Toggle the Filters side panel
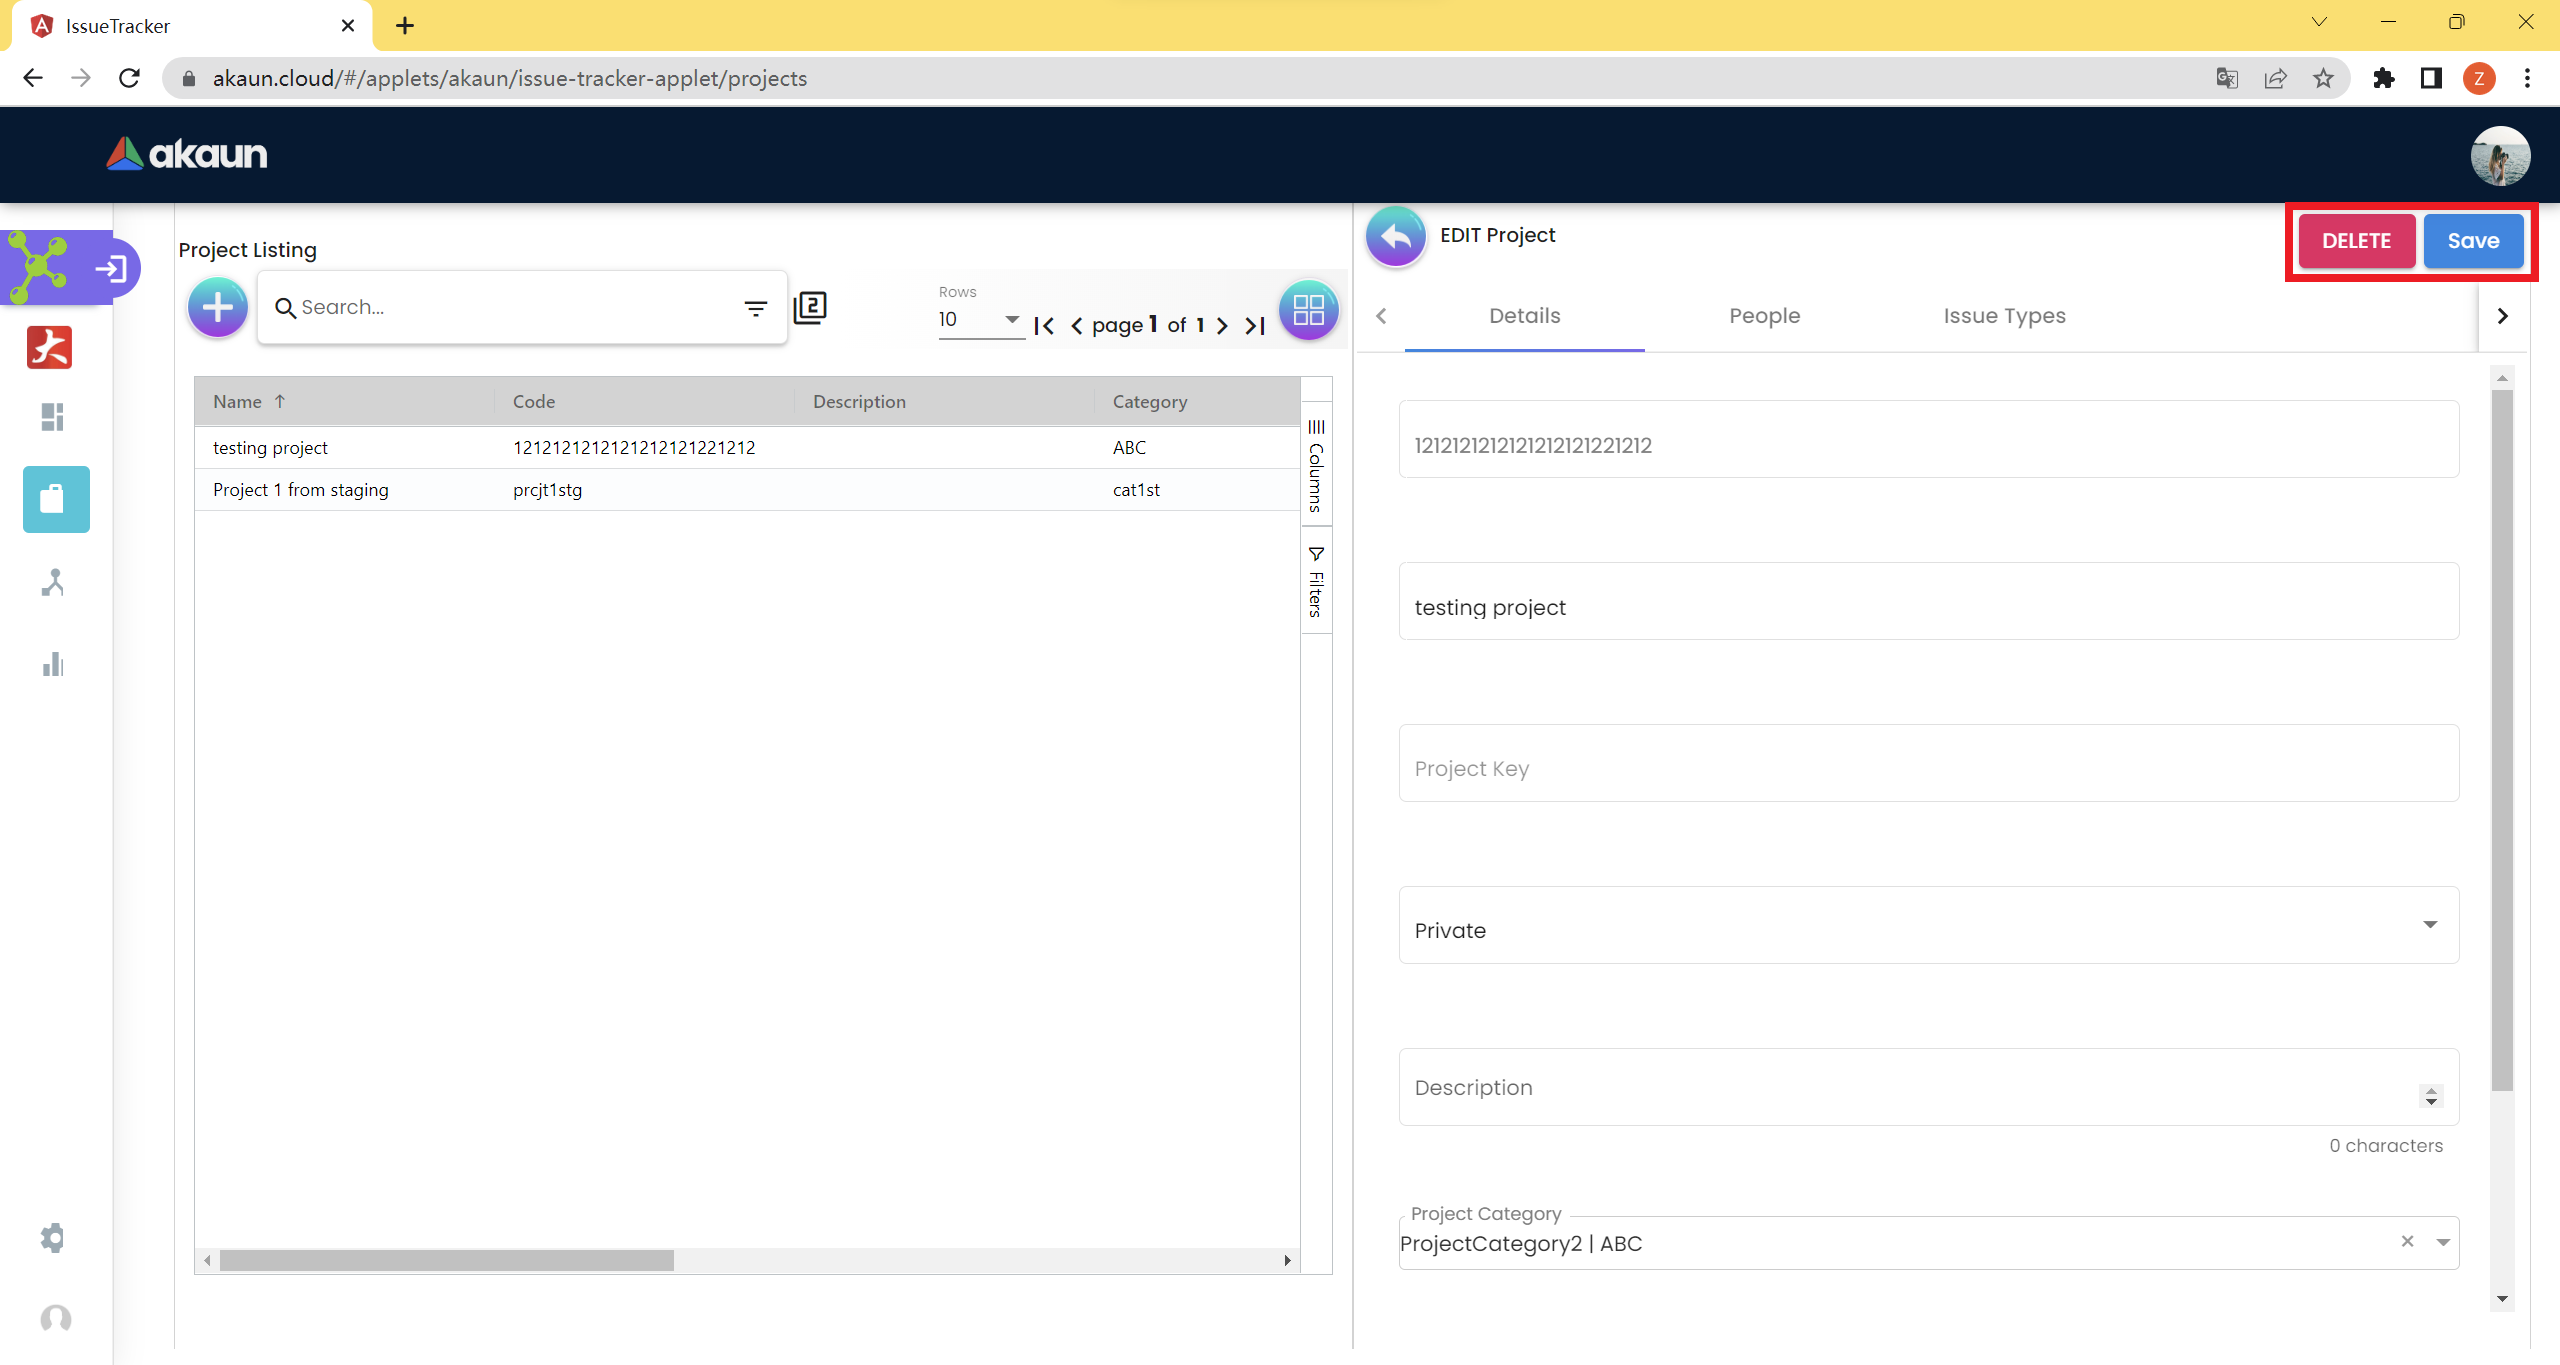 [x=1316, y=582]
